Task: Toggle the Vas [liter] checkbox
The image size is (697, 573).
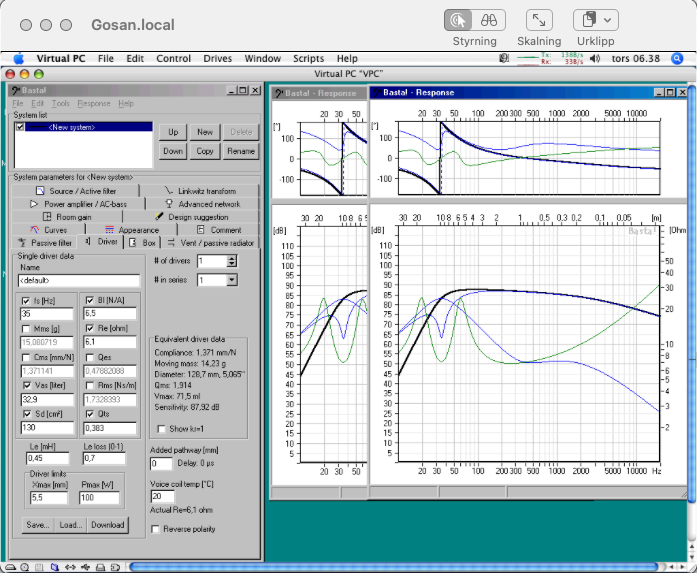Action: 27,385
